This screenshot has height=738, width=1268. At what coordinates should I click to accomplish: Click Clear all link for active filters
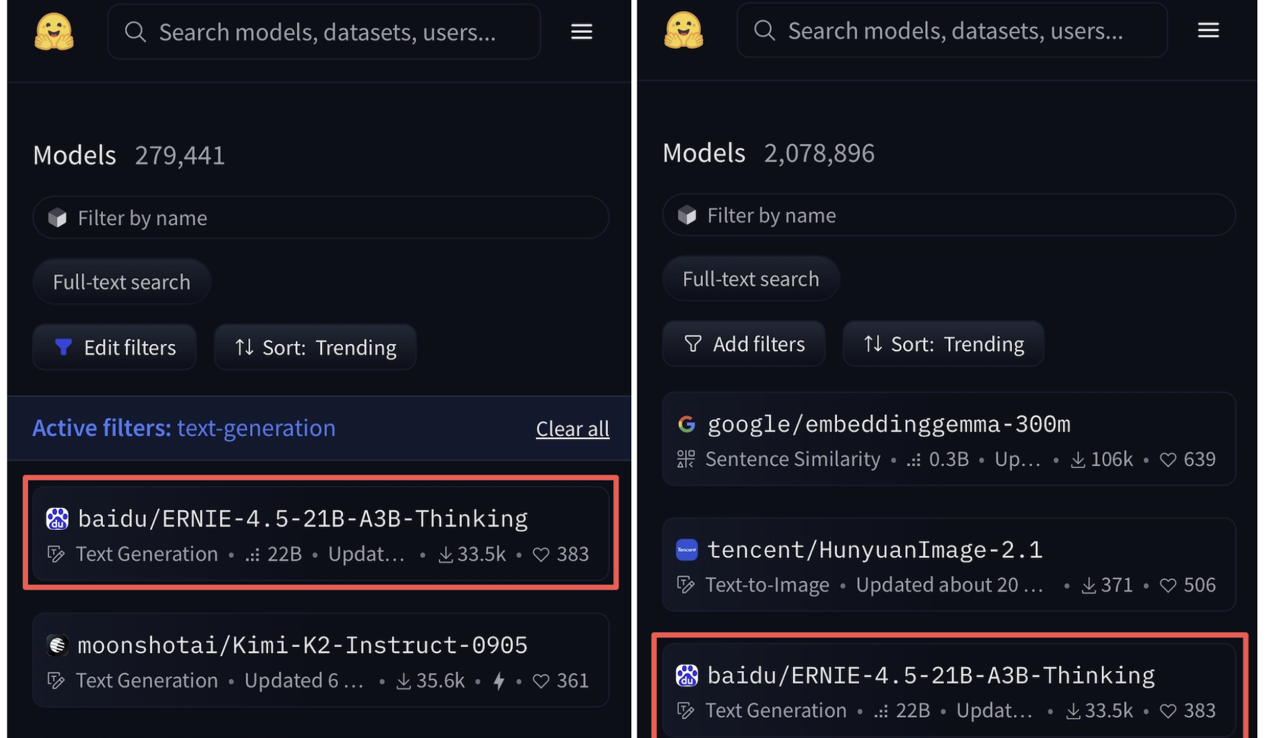click(x=572, y=429)
